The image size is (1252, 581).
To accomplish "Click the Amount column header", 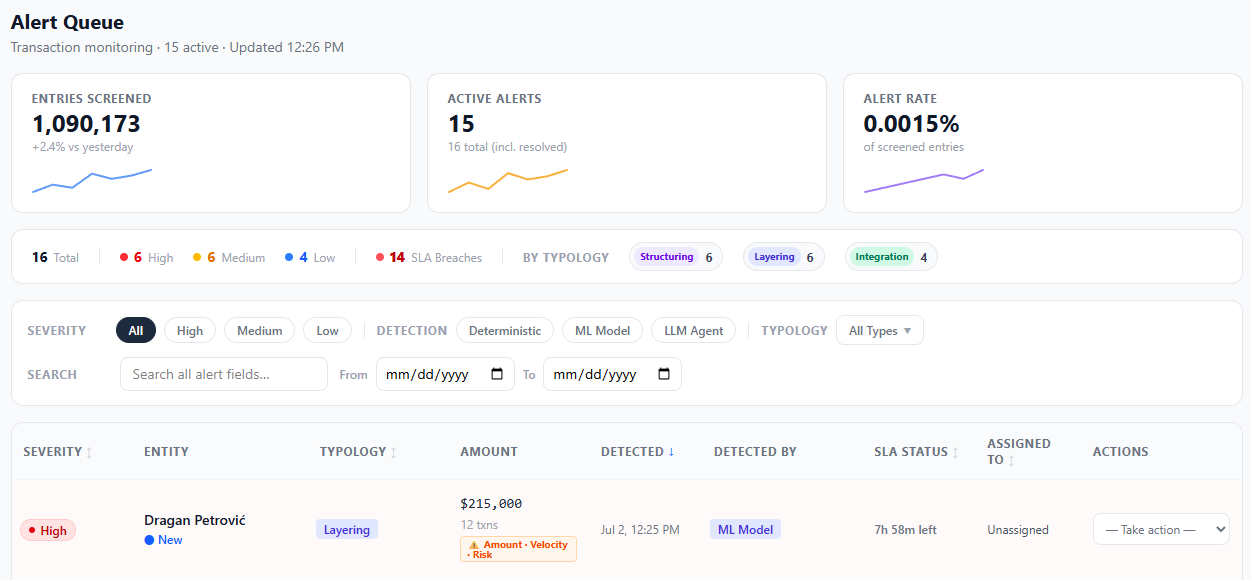I will tap(489, 452).
